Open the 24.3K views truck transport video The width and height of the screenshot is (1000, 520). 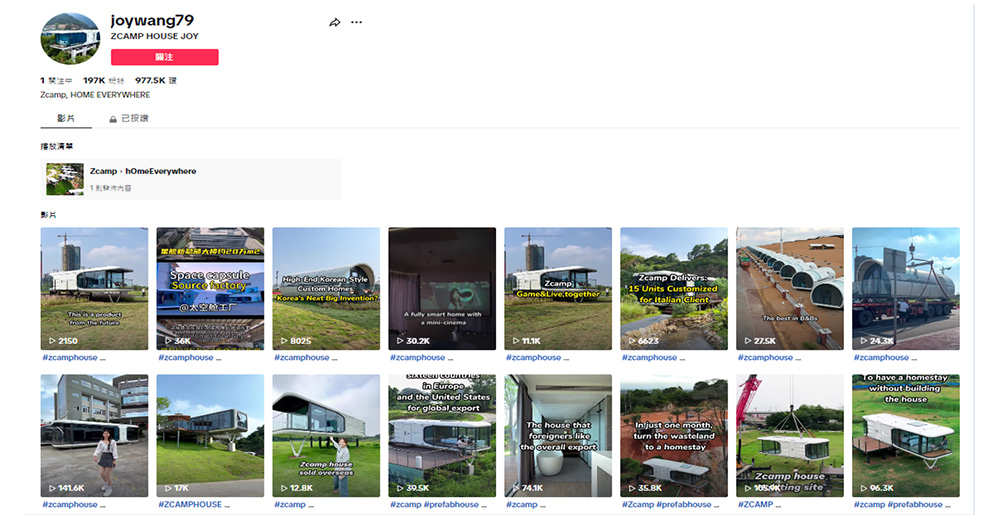906,288
